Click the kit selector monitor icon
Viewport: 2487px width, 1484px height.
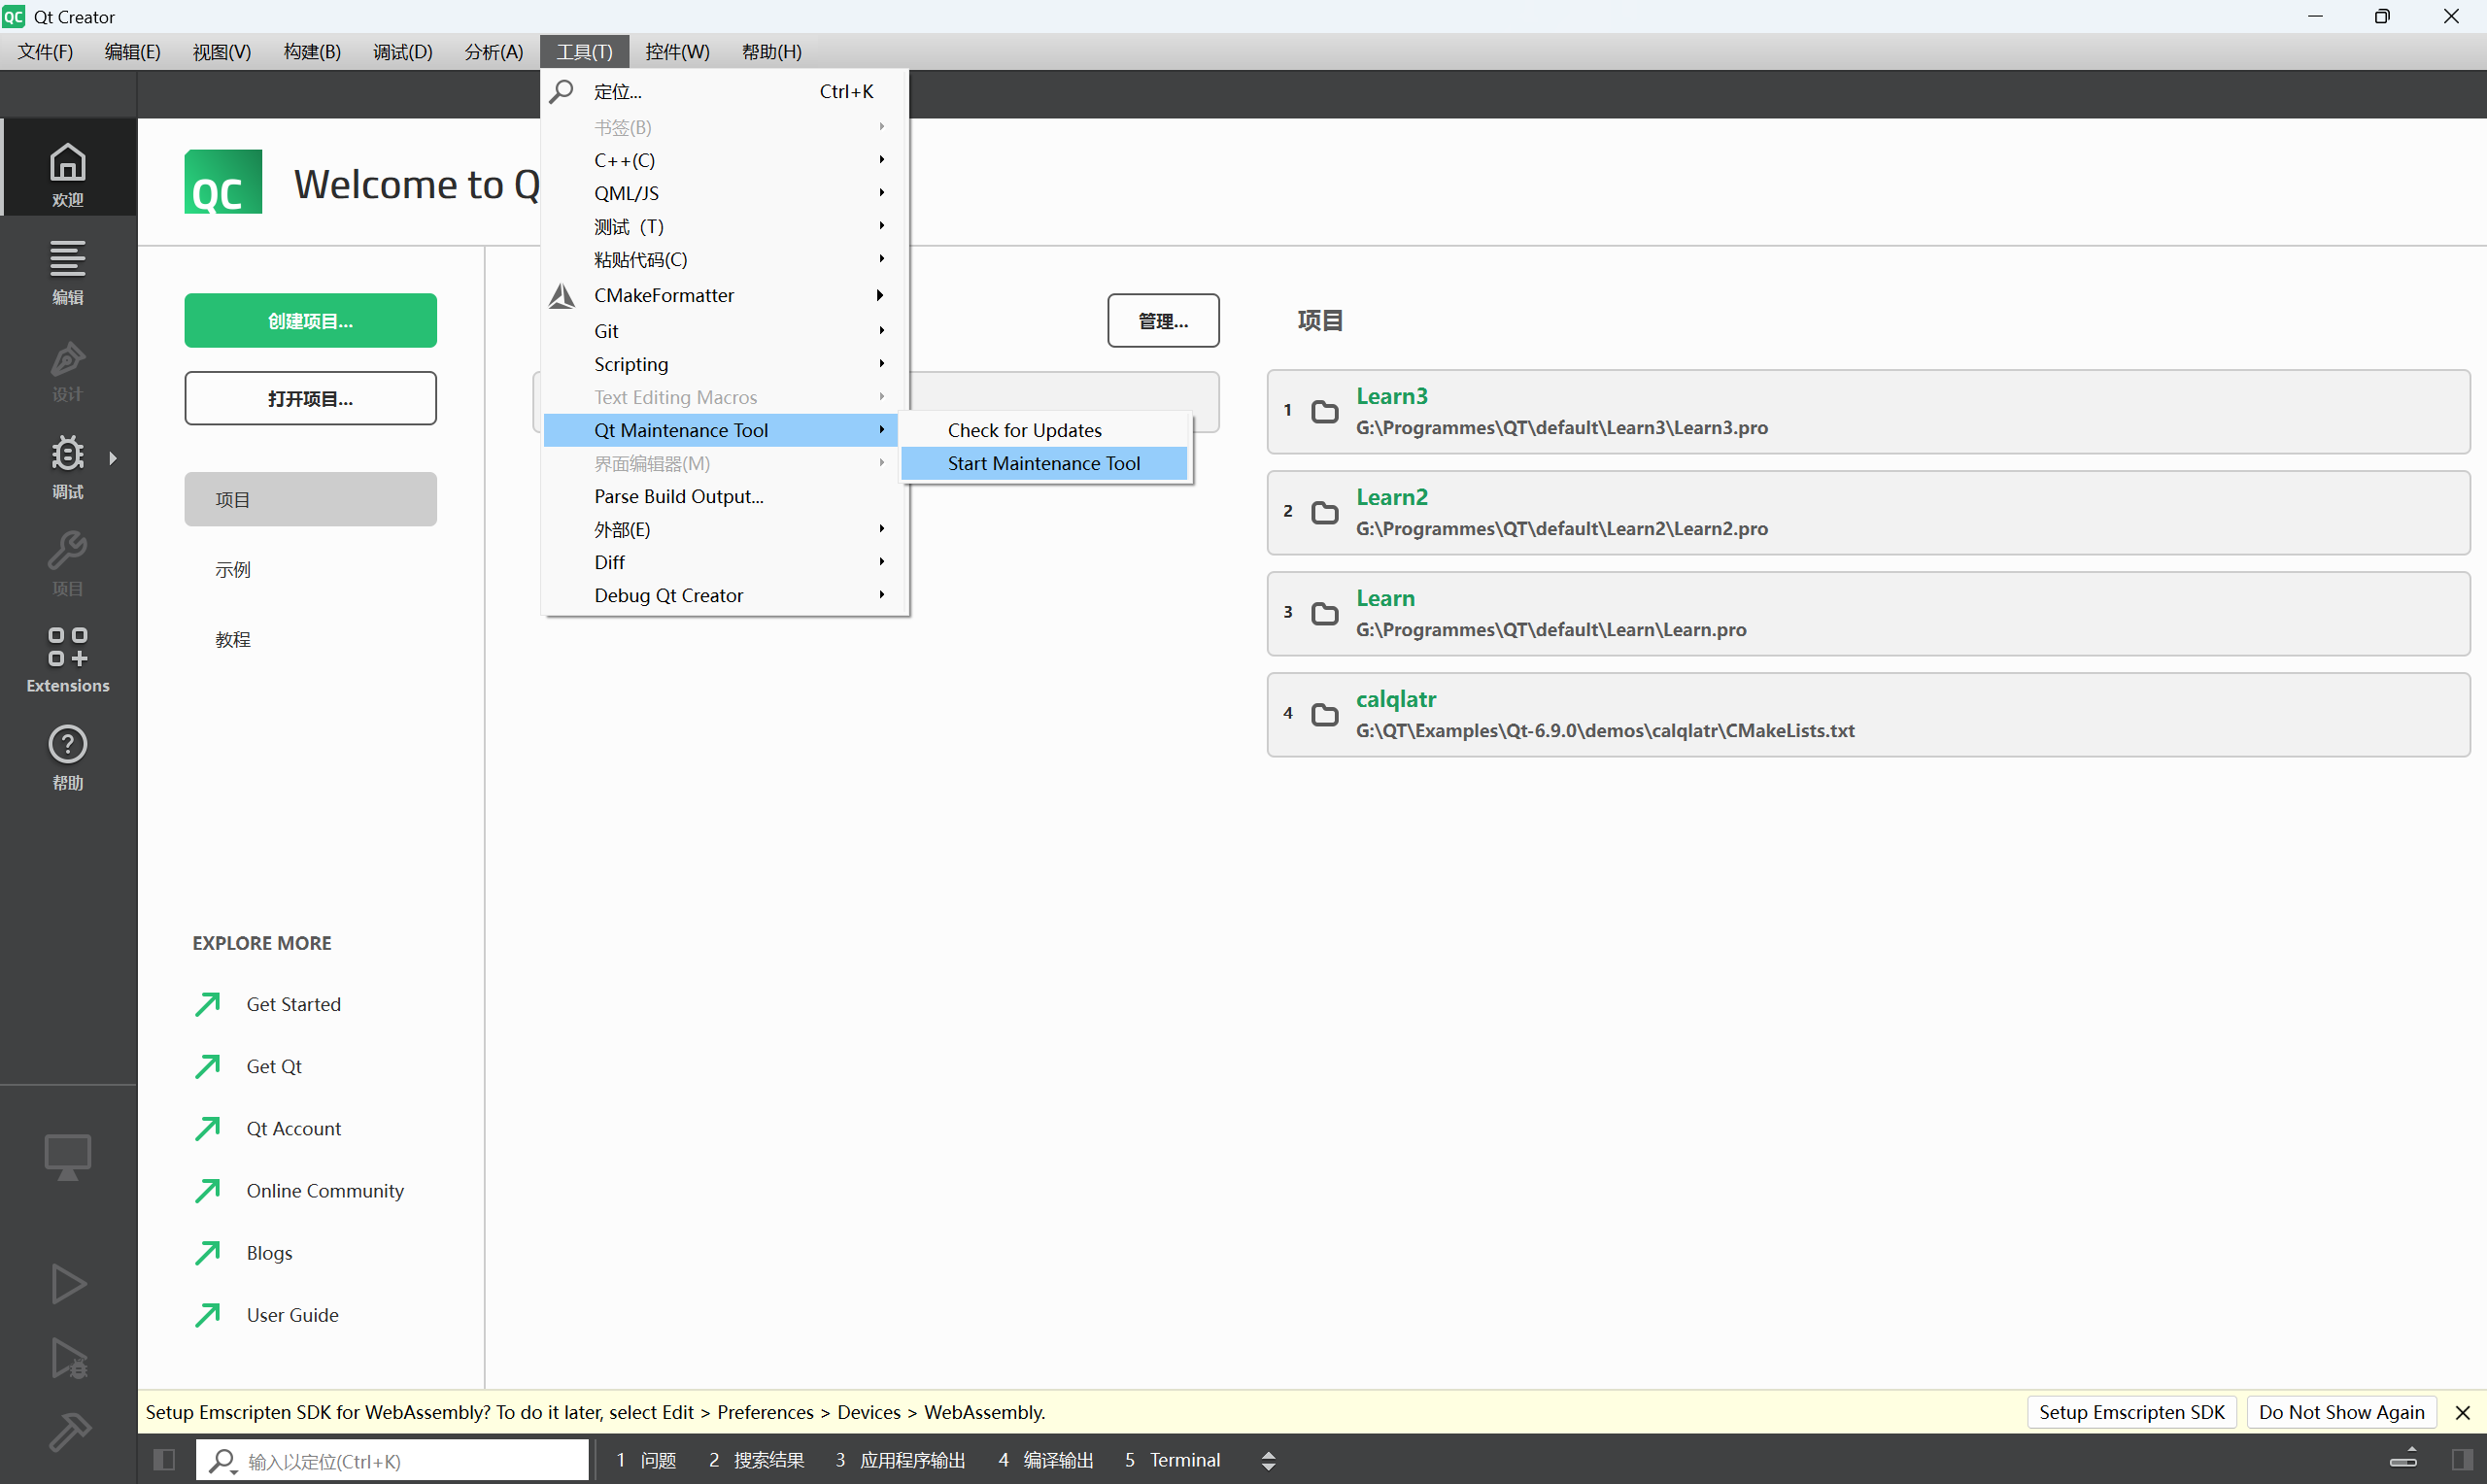[x=68, y=1156]
